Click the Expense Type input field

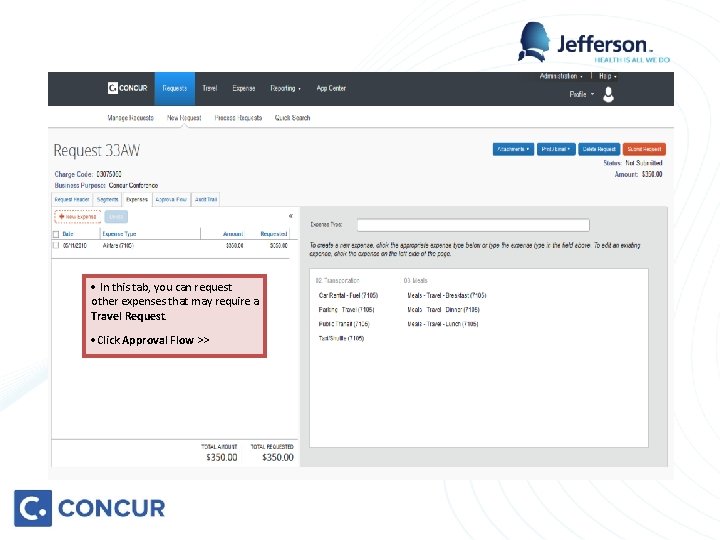point(473,225)
